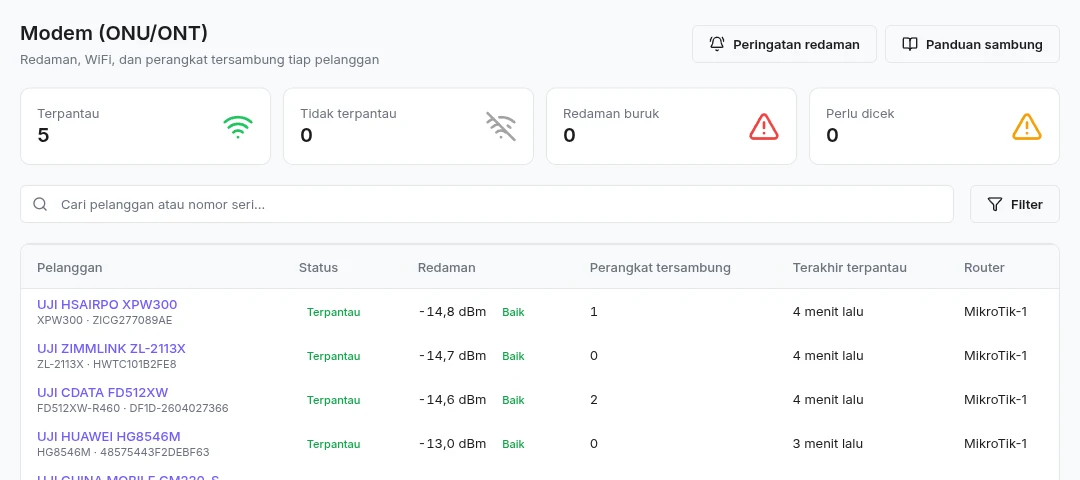Click the red warning triangle in Redaman buruk
Viewport: 1080px width, 480px height.
click(764, 127)
